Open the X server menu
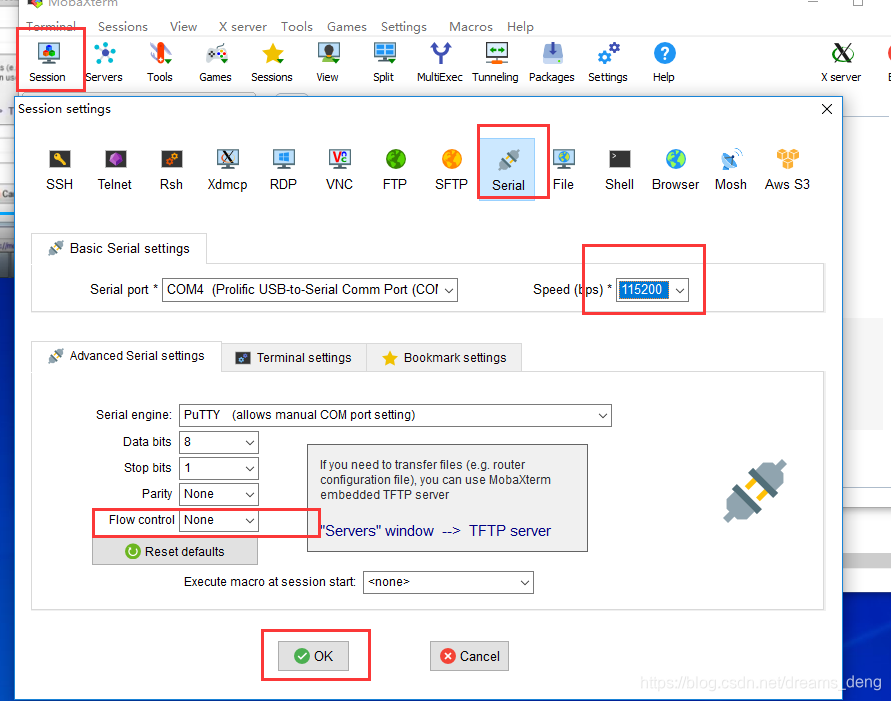 [243, 27]
